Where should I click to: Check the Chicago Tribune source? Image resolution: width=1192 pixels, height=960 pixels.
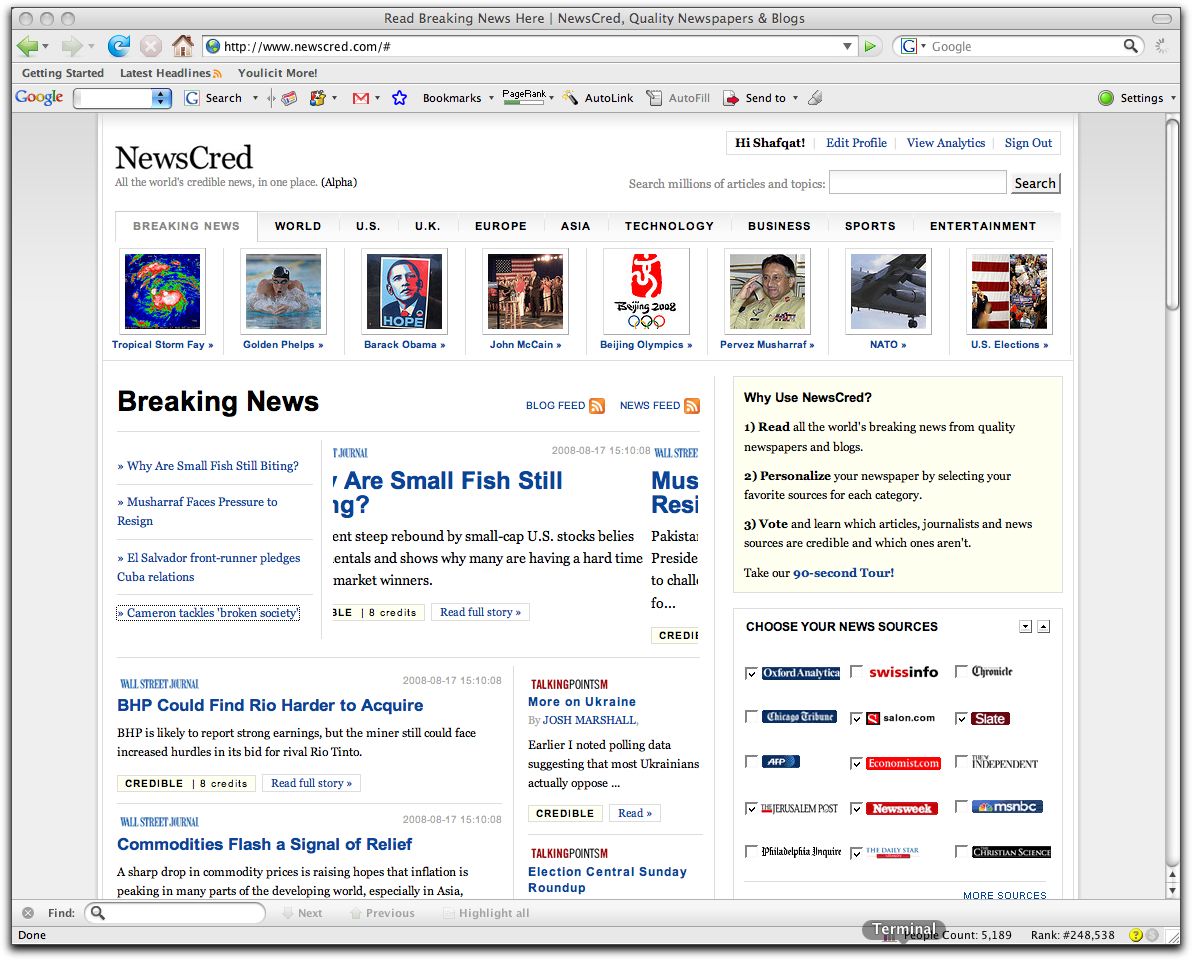(751, 717)
